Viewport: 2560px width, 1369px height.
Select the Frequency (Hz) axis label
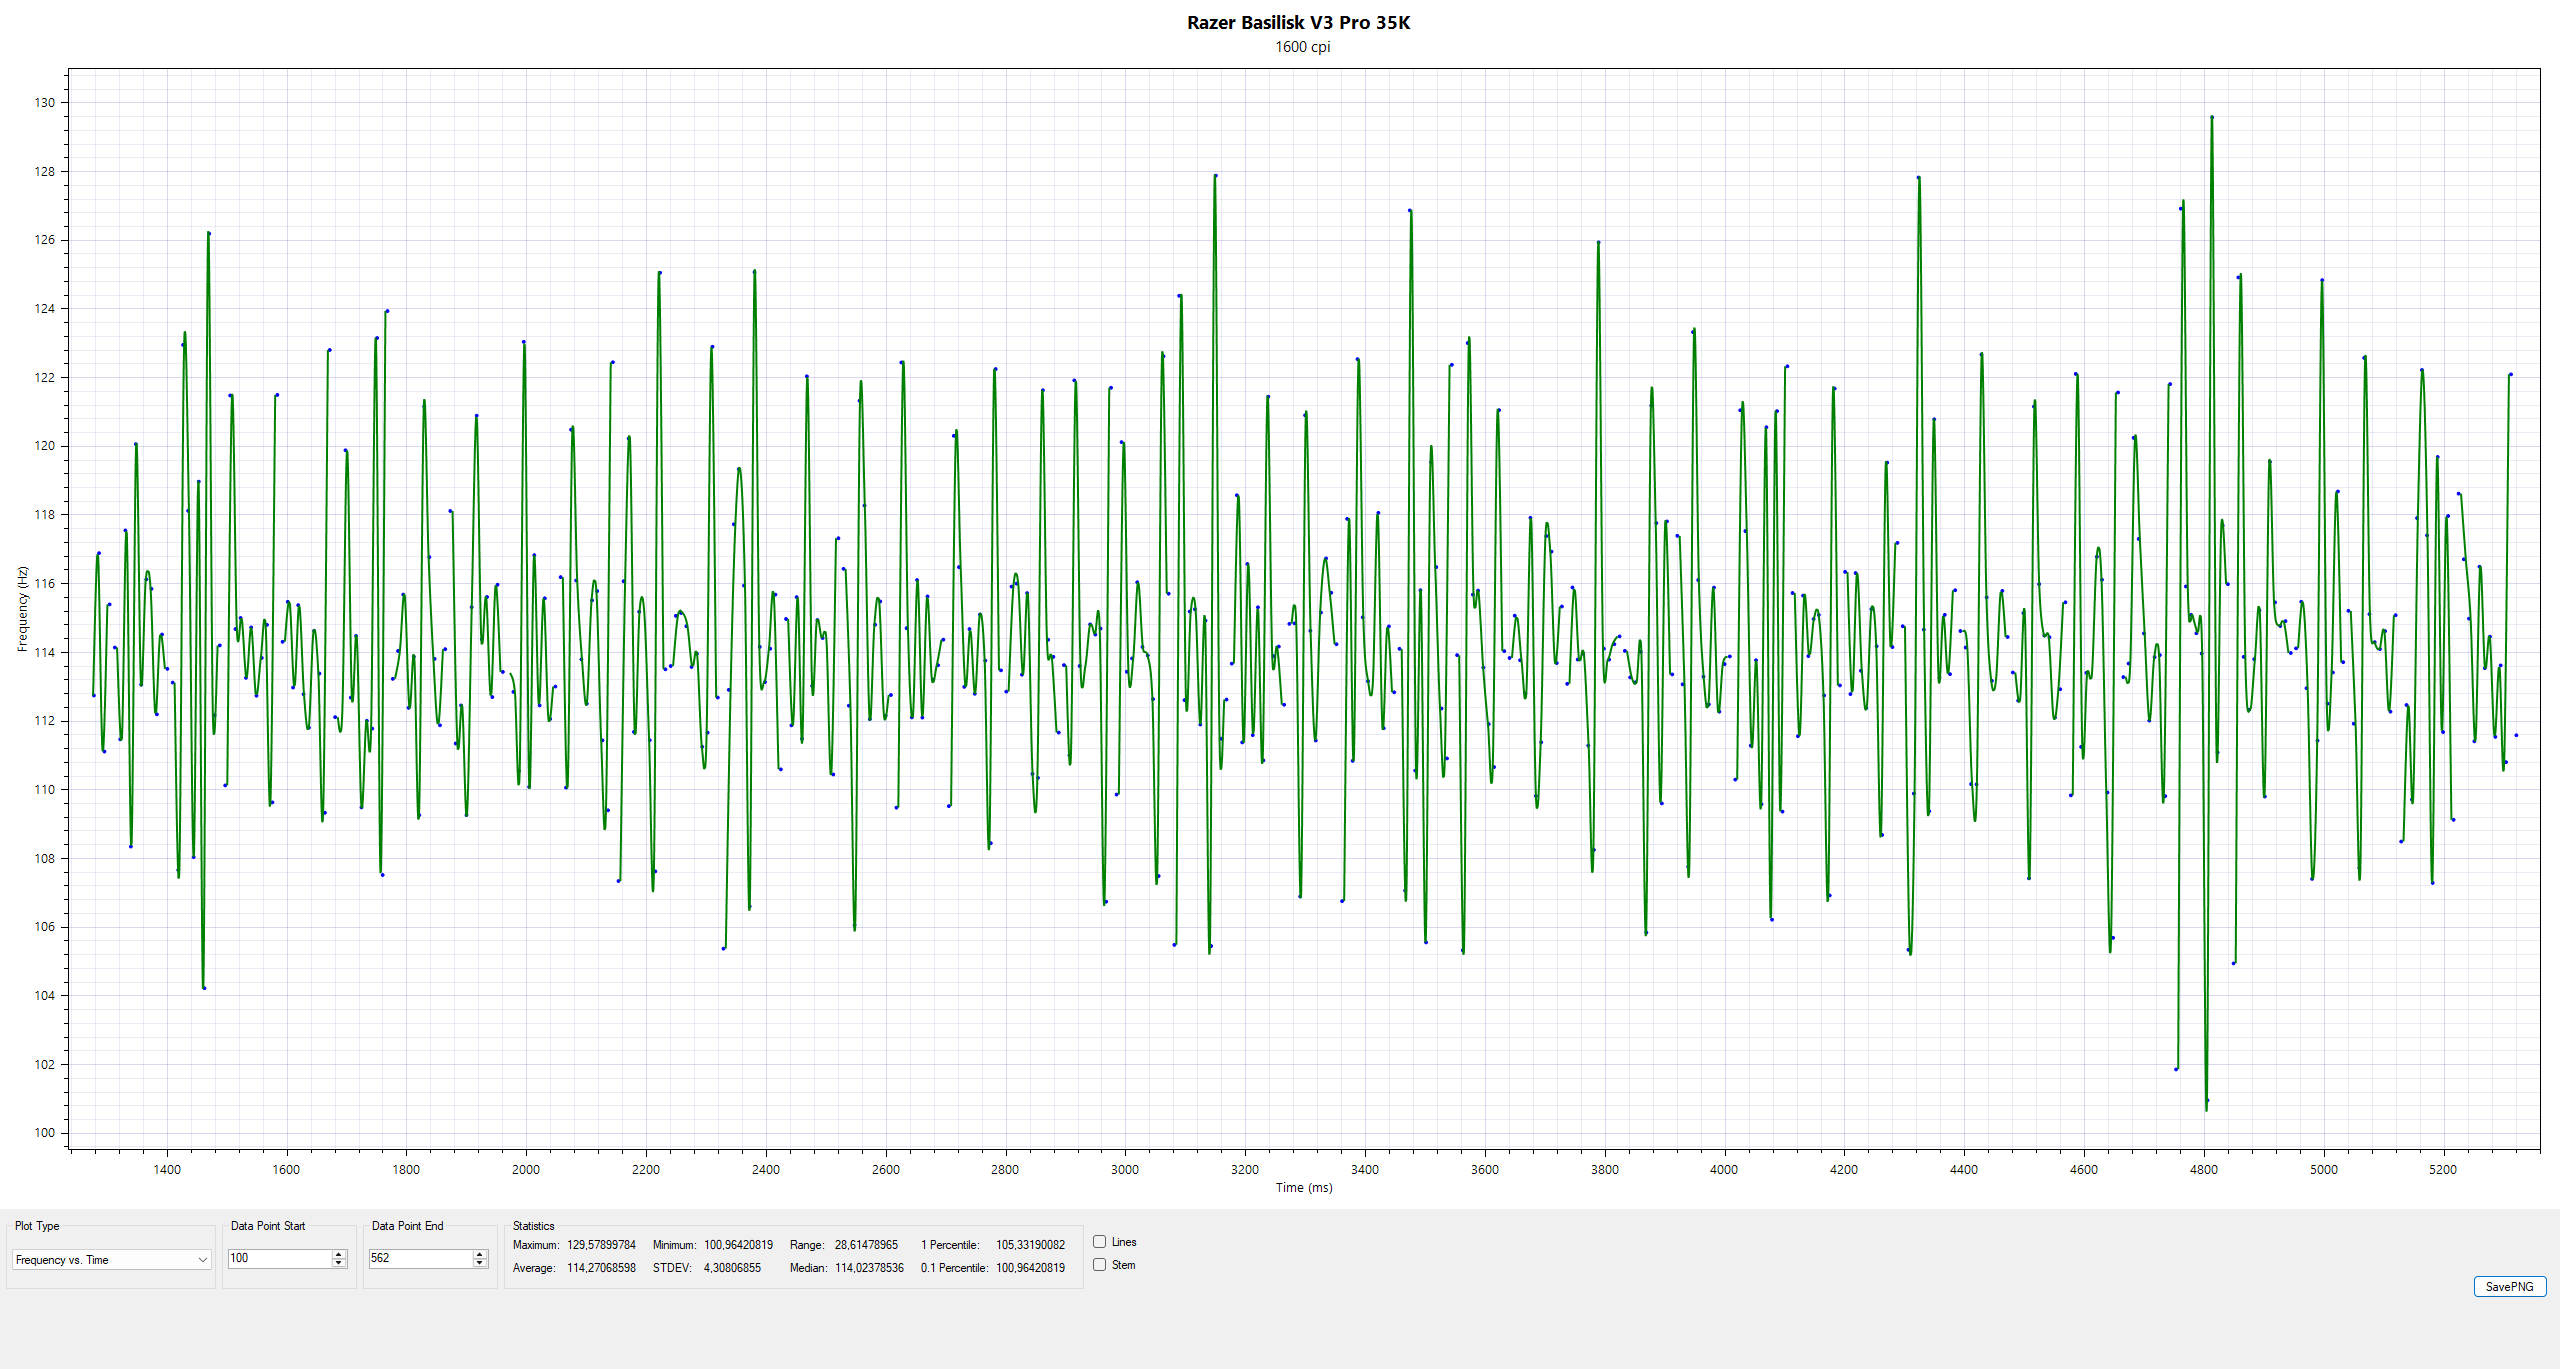coord(22,609)
